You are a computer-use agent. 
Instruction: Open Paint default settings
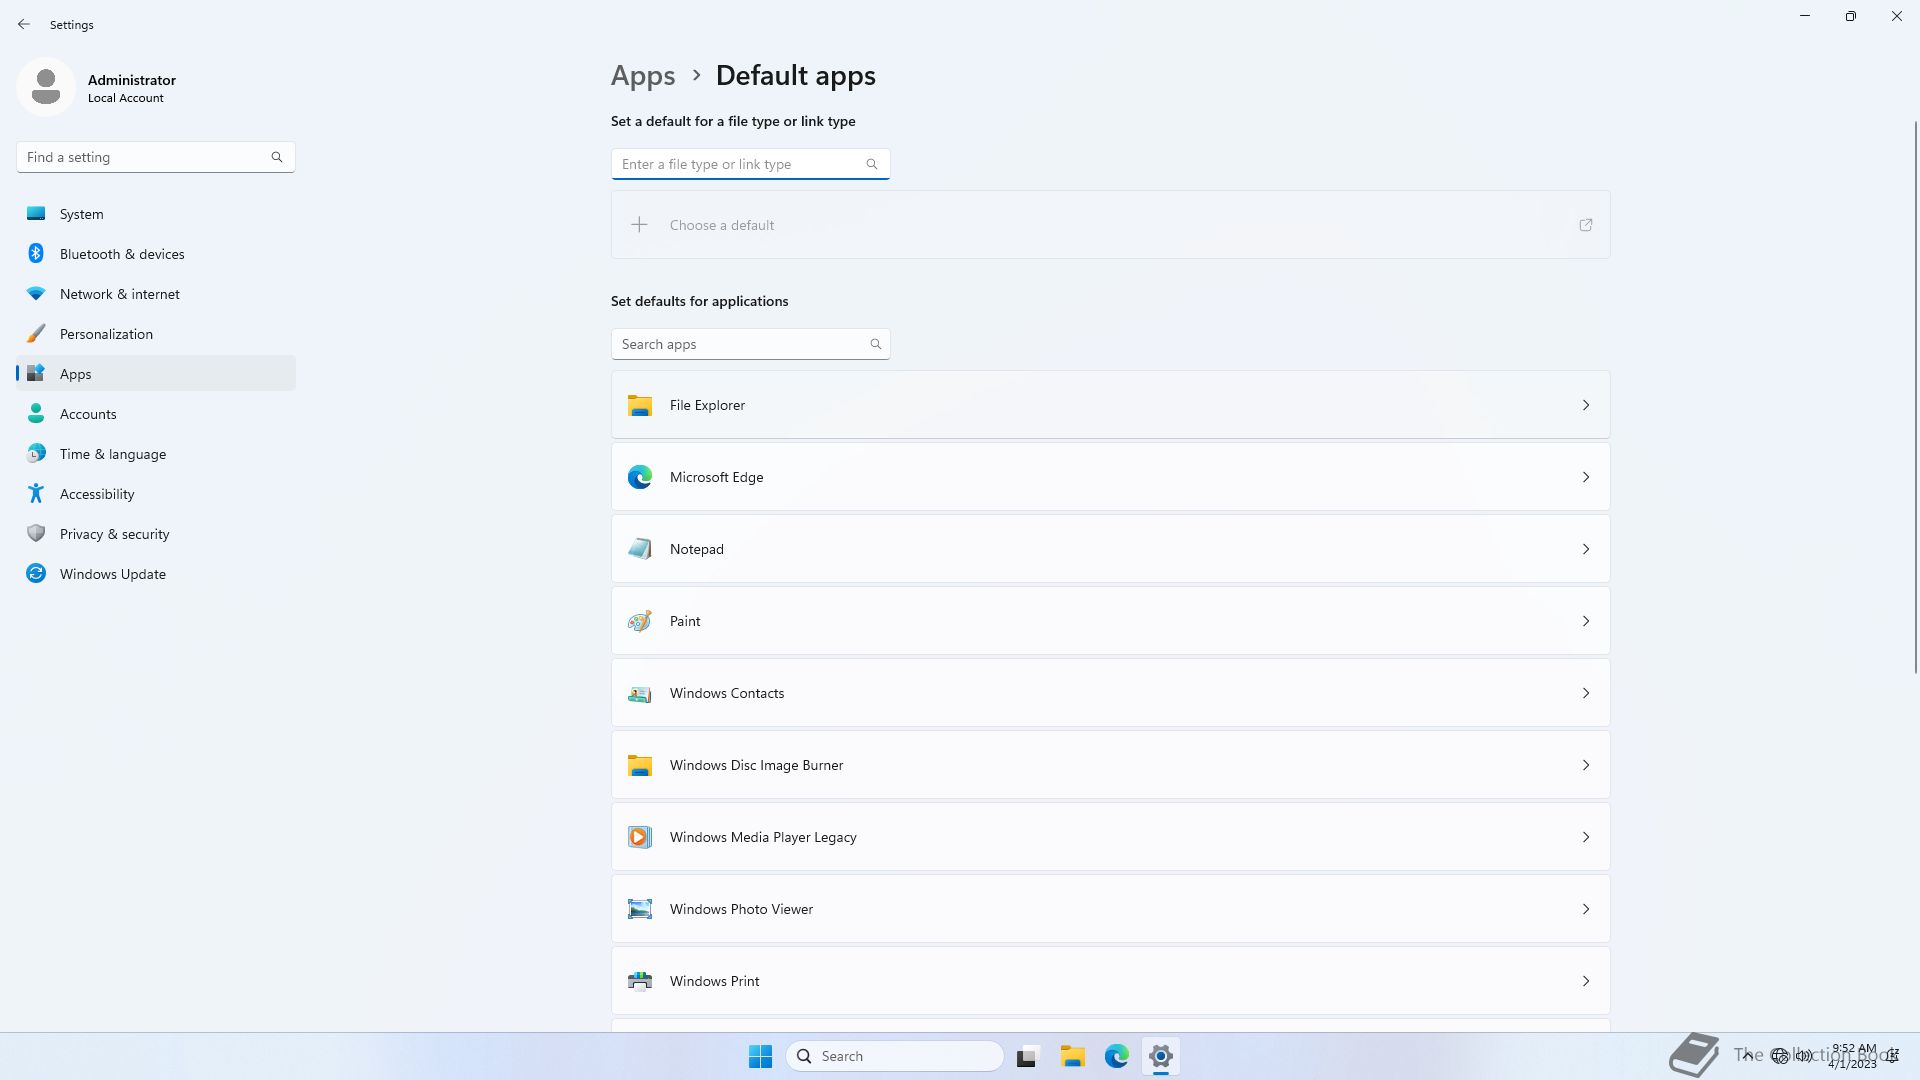[1110, 621]
